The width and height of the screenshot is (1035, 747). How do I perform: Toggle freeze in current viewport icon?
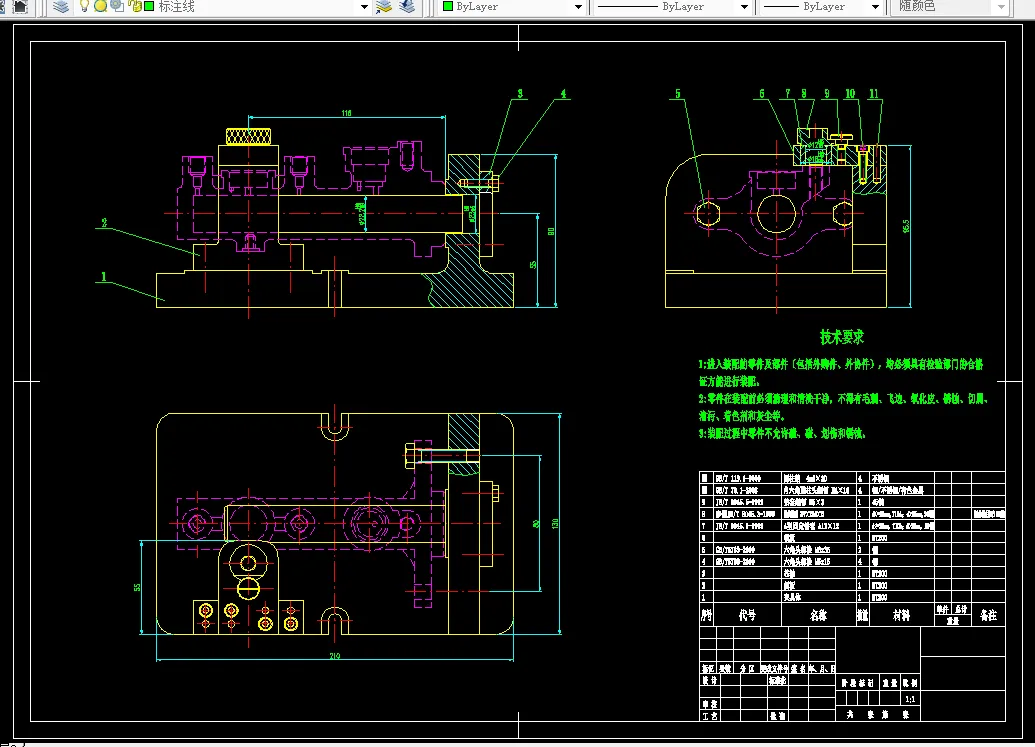pos(117,7)
